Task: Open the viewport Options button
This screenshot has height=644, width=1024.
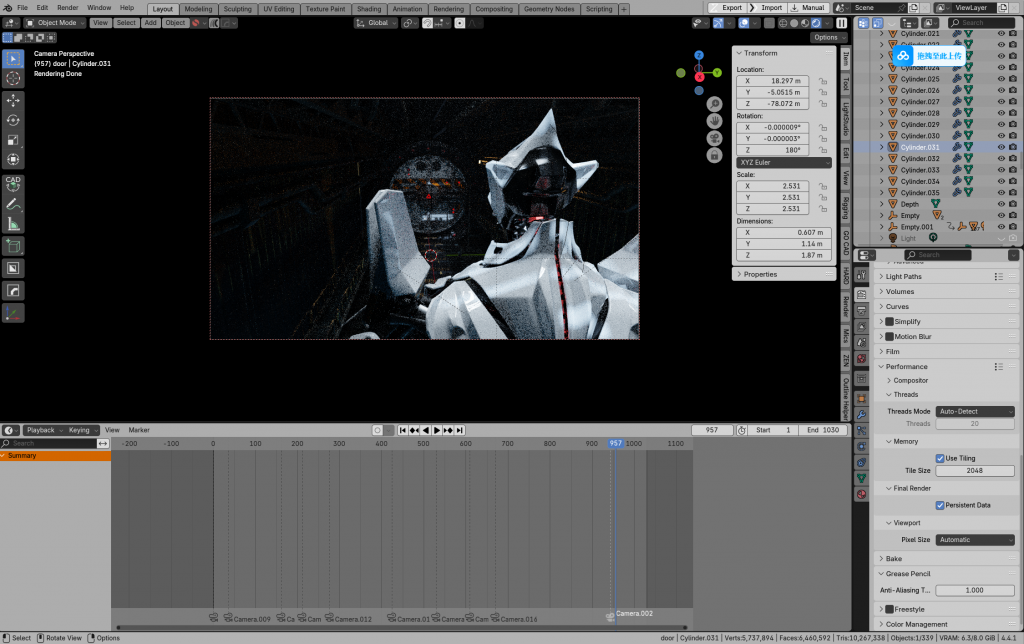Action: point(827,38)
